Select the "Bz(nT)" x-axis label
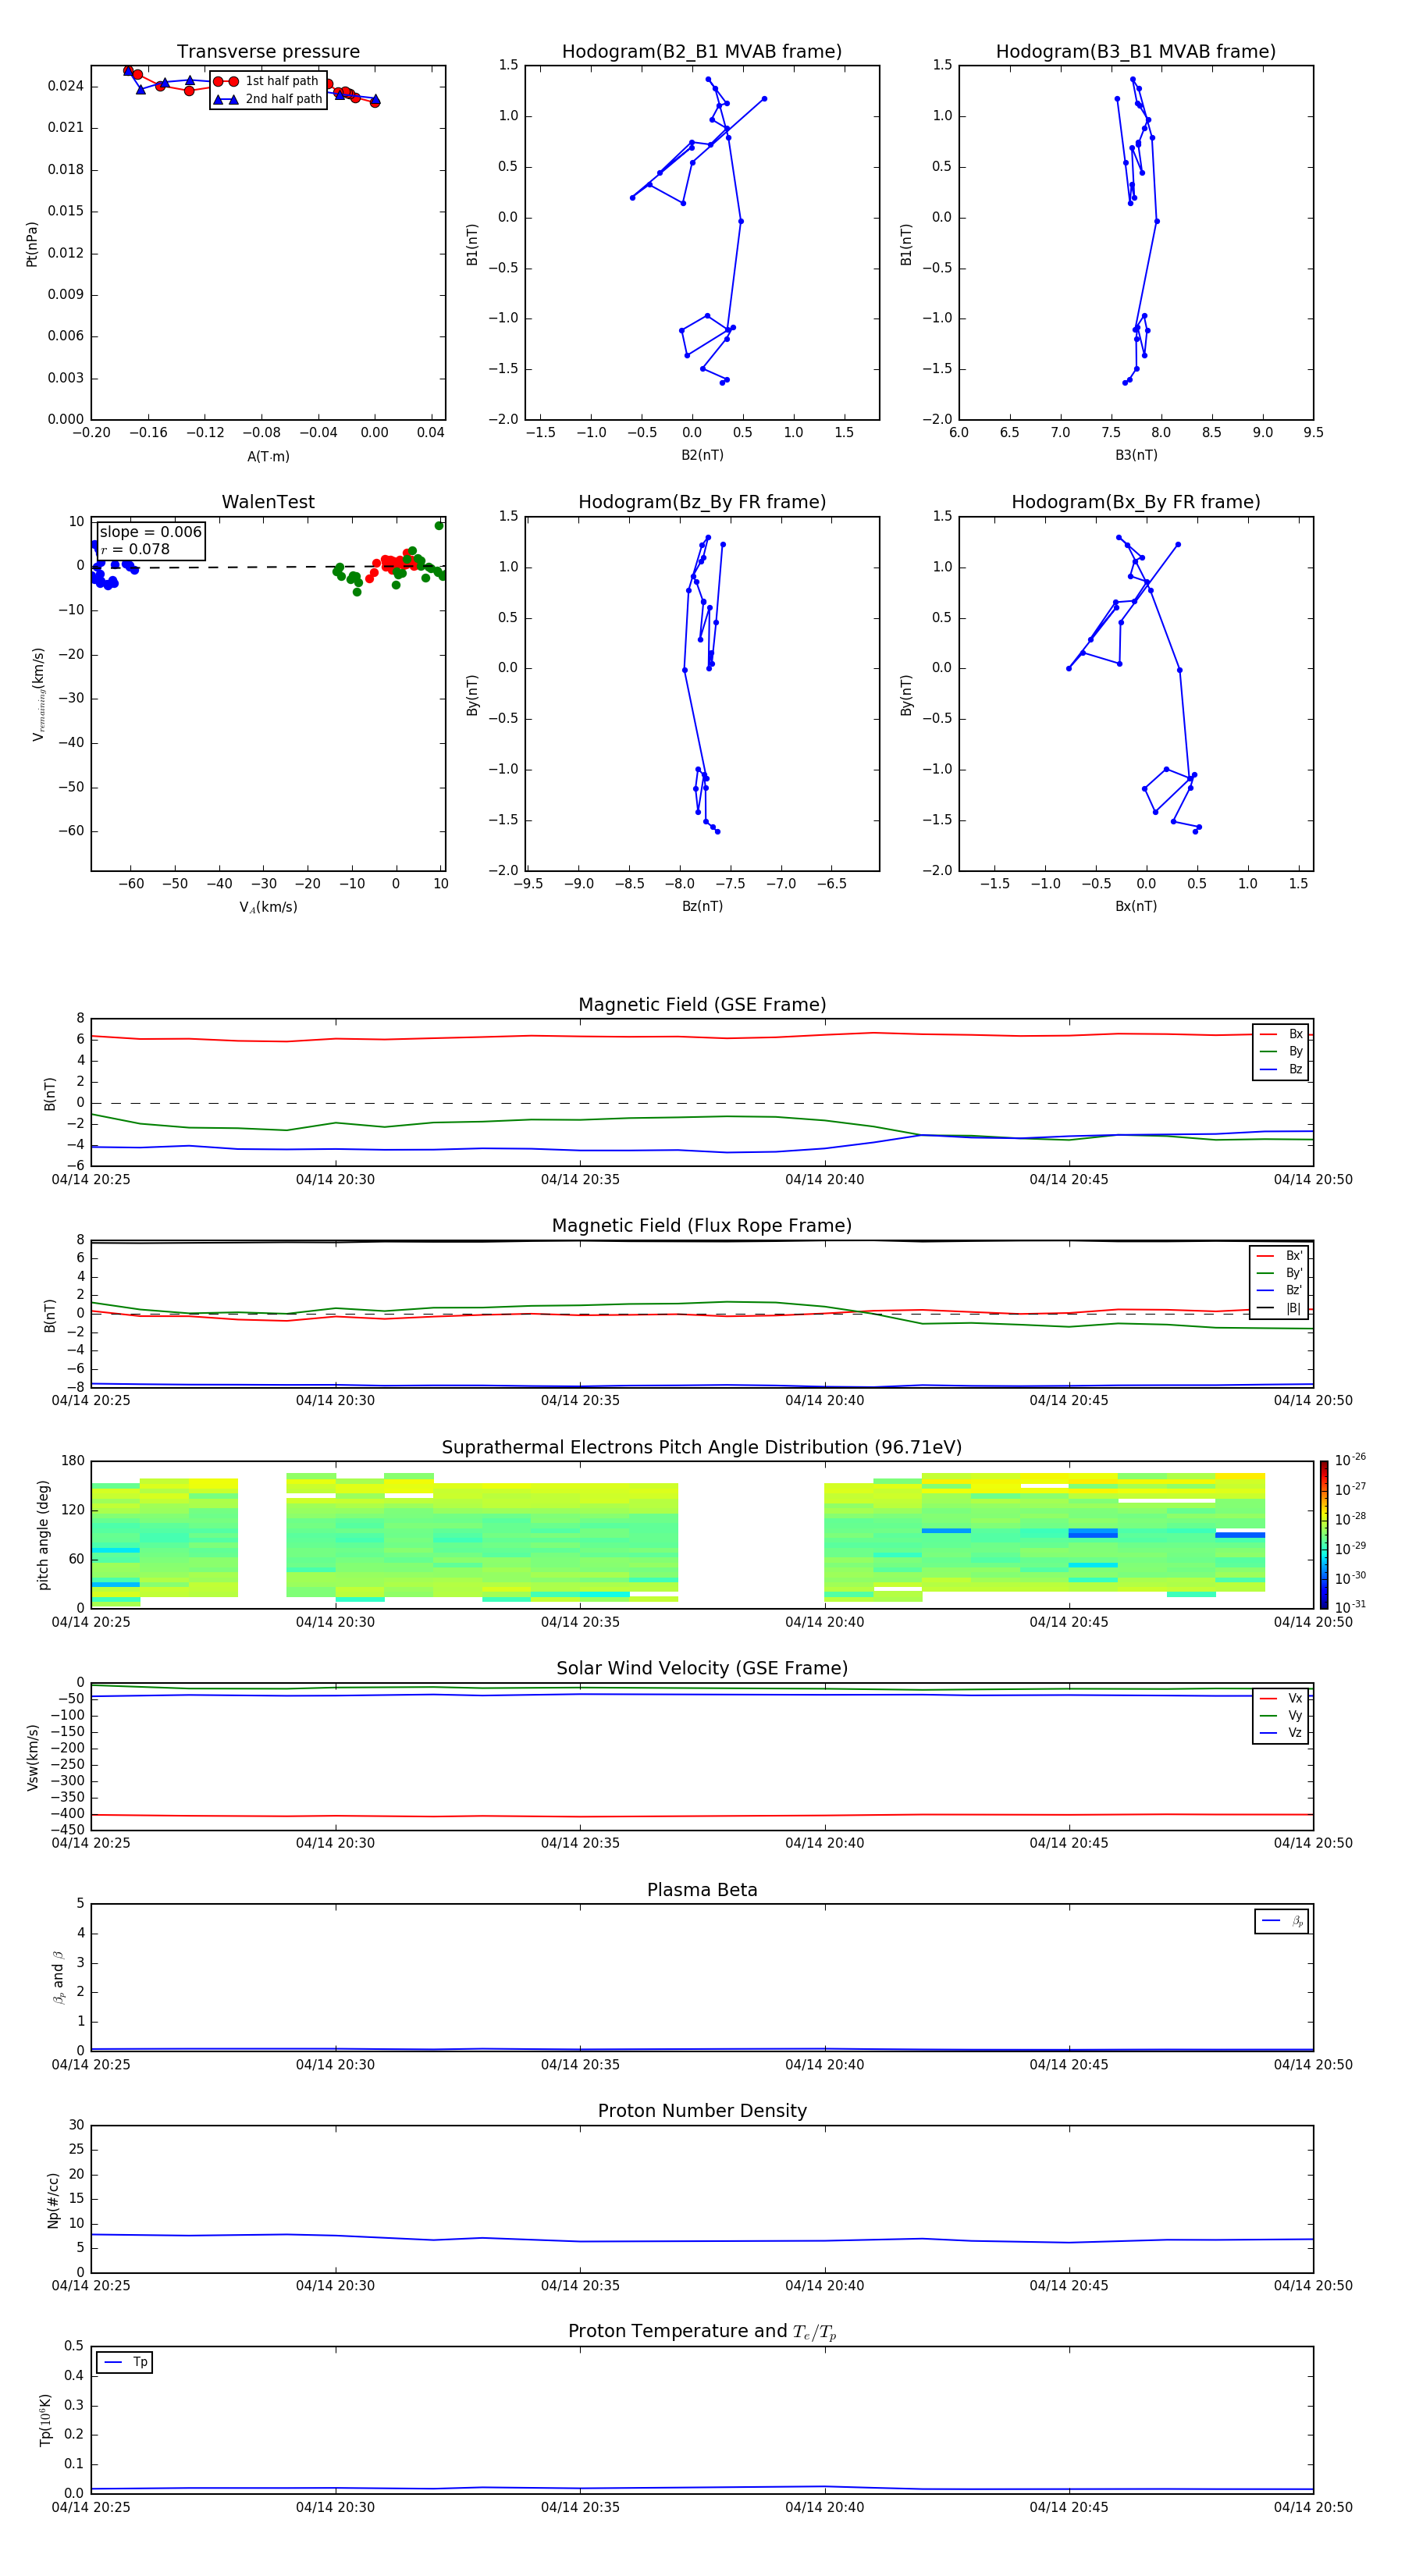1405x2576 pixels. [x=702, y=906]
